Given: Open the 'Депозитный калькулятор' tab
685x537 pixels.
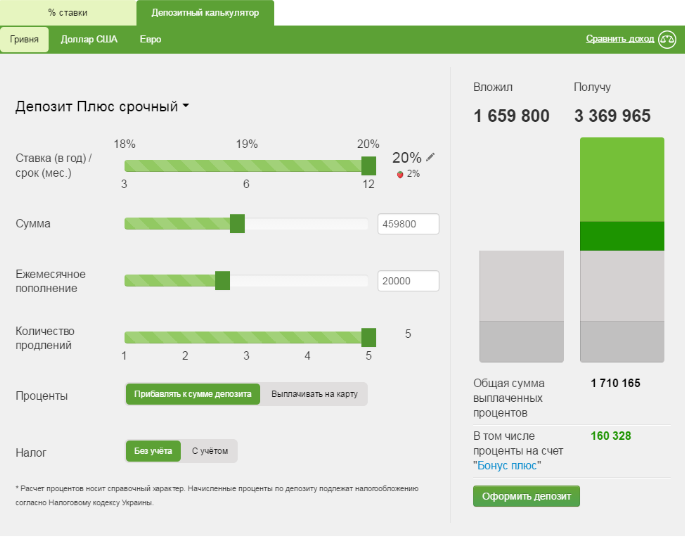Looking at the screenshot, I should point(204,13).
